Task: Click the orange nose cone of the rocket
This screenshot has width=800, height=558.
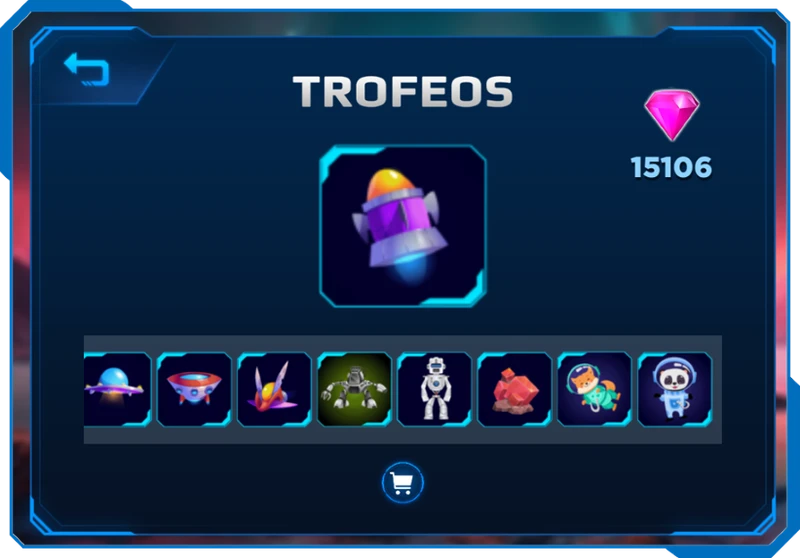Action: click(x=391, y=185)
